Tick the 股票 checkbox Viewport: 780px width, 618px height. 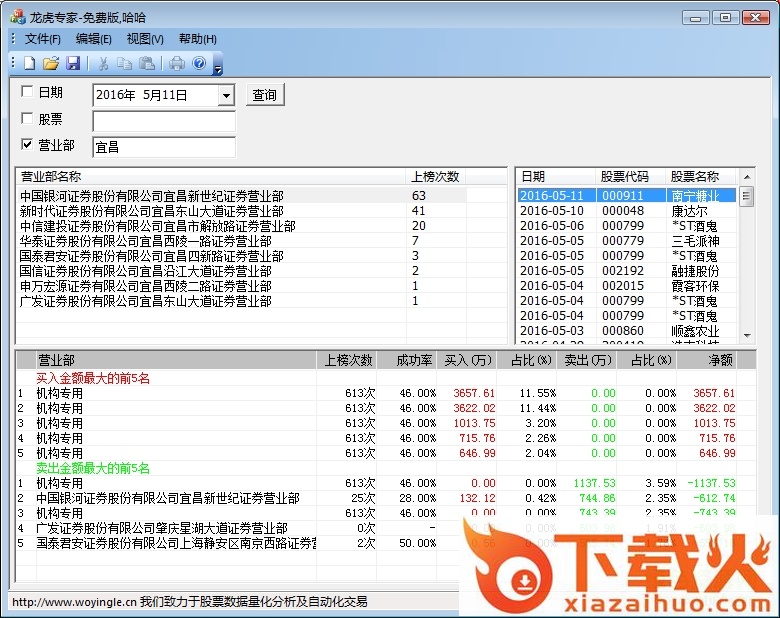coord(27,119)
